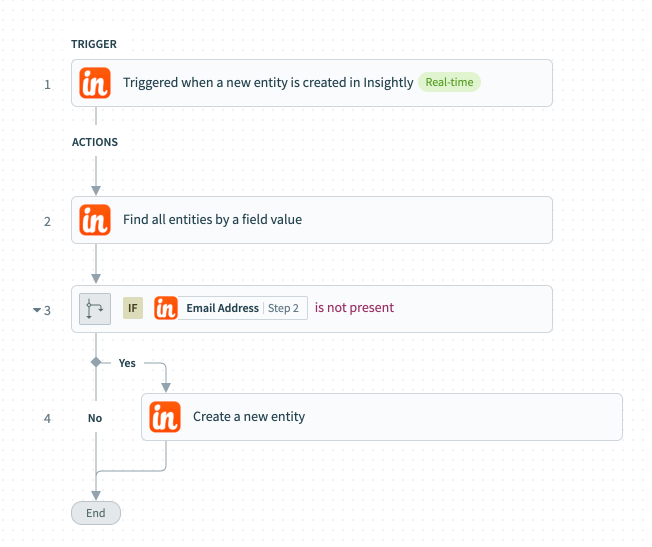The height and width of the screenshot is (547, 652).
Task: Open the trigger step Triggered when a new entity
Action: [x=312, y=83]
